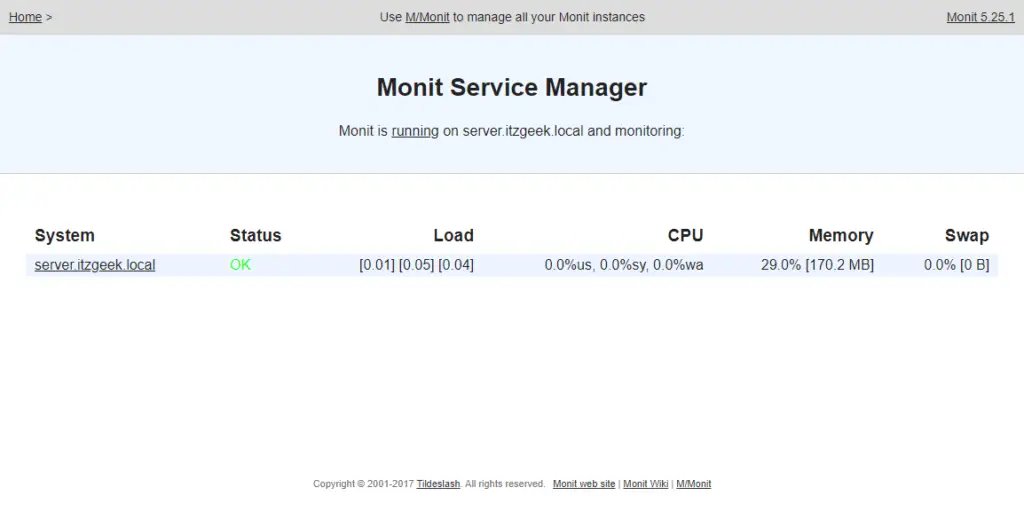This screenshot has height=519, width=1024.
Task: Select the System column header
Action: coord(65,236)
